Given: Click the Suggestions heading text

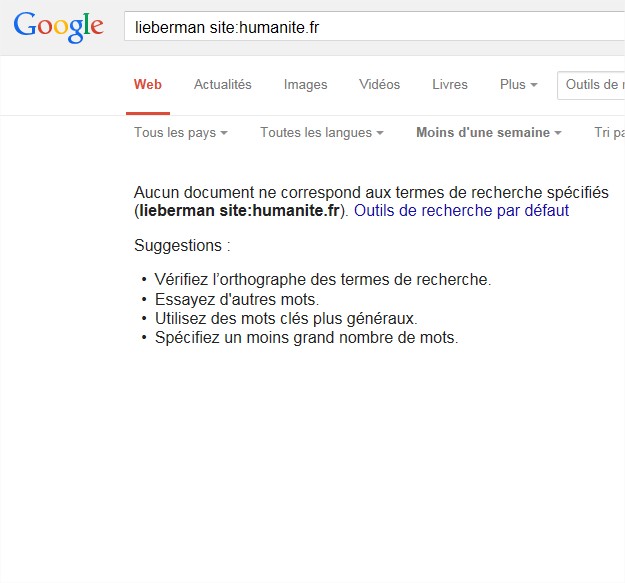Looking at the screenshot, I should click(182, 245).
